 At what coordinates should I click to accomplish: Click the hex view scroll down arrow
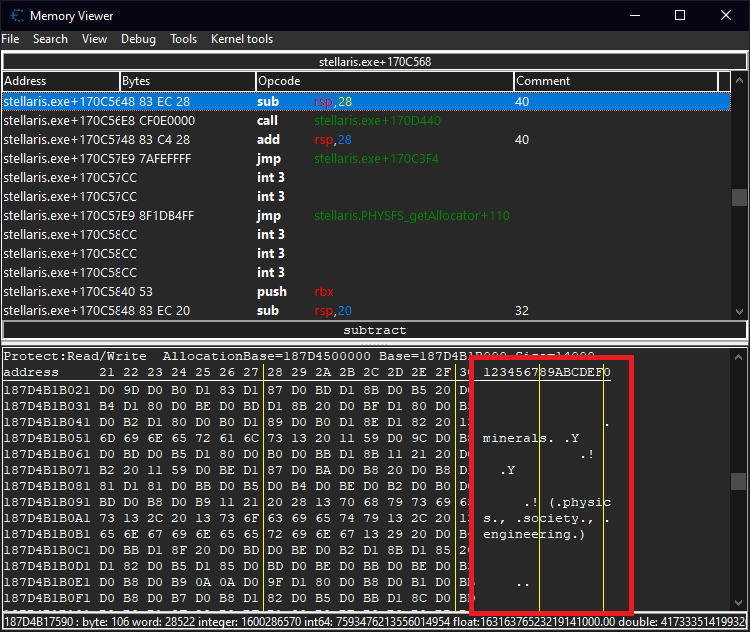tap(739, 602)
